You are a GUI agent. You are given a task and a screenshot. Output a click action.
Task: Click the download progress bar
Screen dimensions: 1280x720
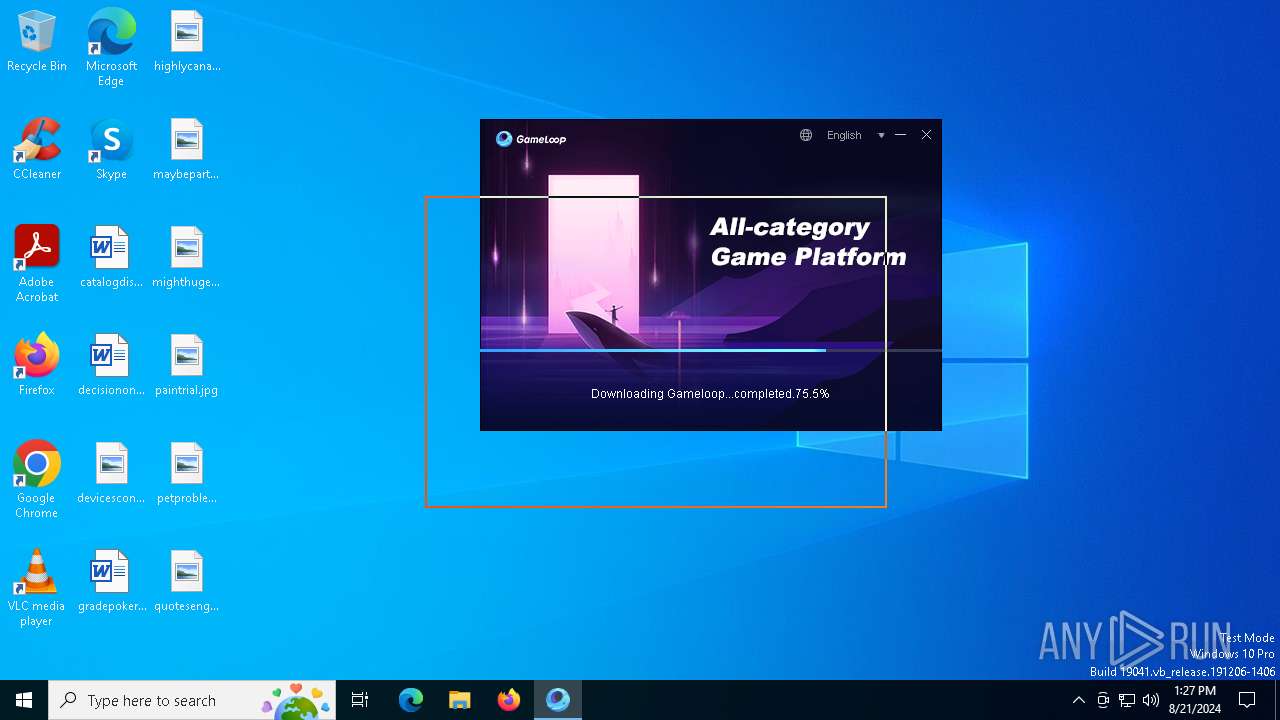[x=711, y=351]
